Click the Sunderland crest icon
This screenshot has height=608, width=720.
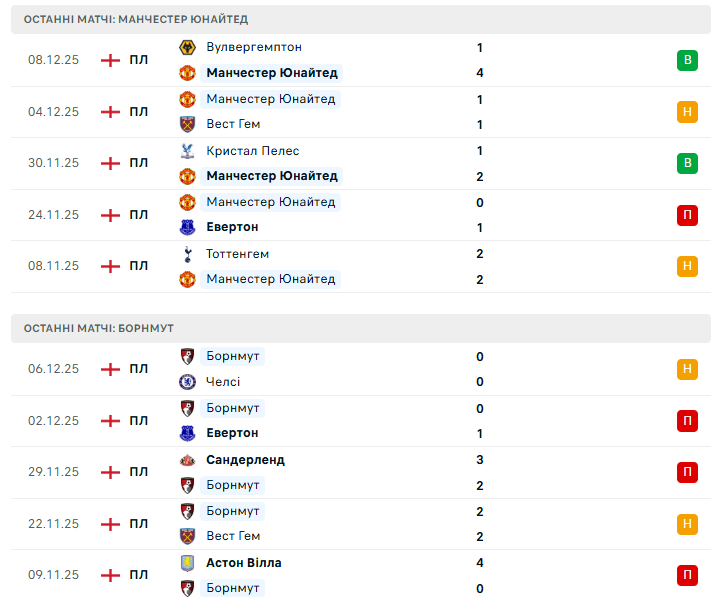[x=187, y=460]
